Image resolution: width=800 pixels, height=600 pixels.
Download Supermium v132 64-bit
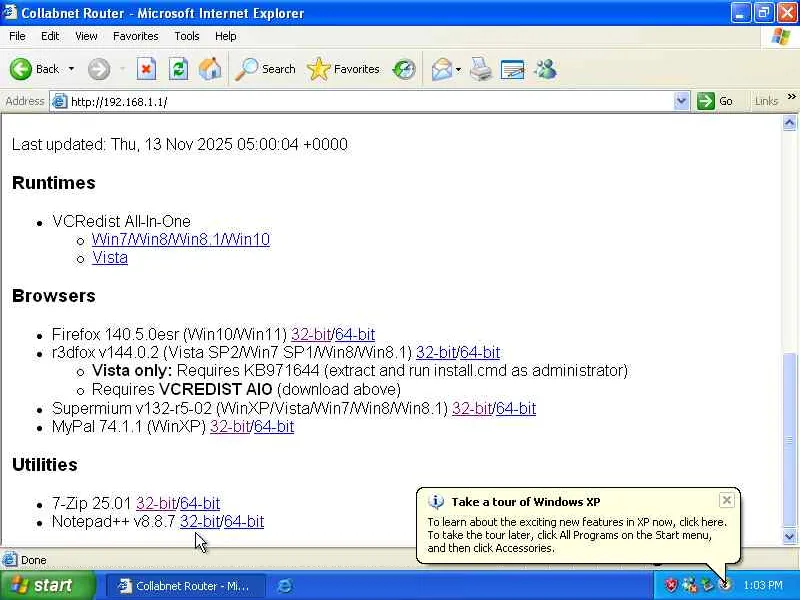click(x=516, y=409)
